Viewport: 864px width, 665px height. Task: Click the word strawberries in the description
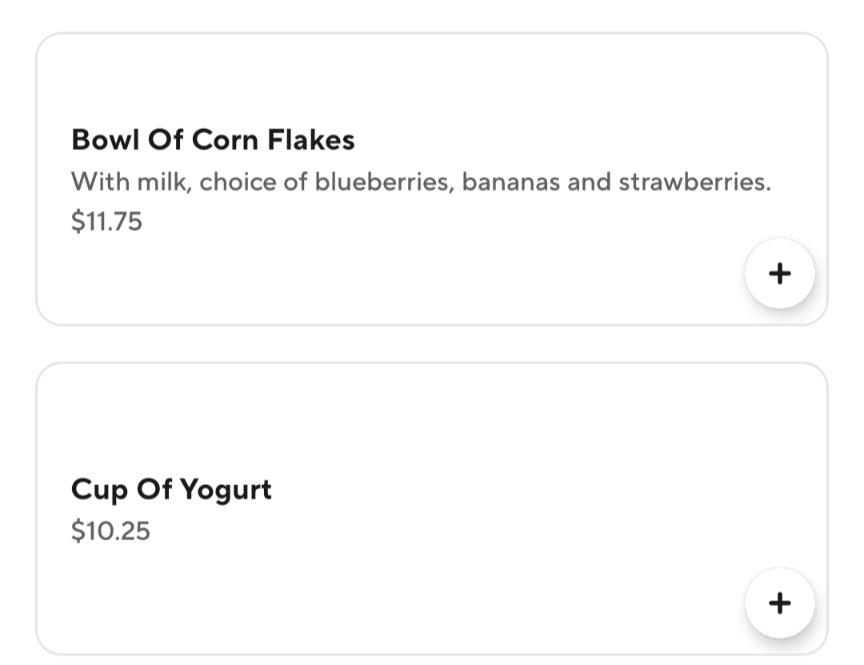pyautogui.click(x=695, y=182)
